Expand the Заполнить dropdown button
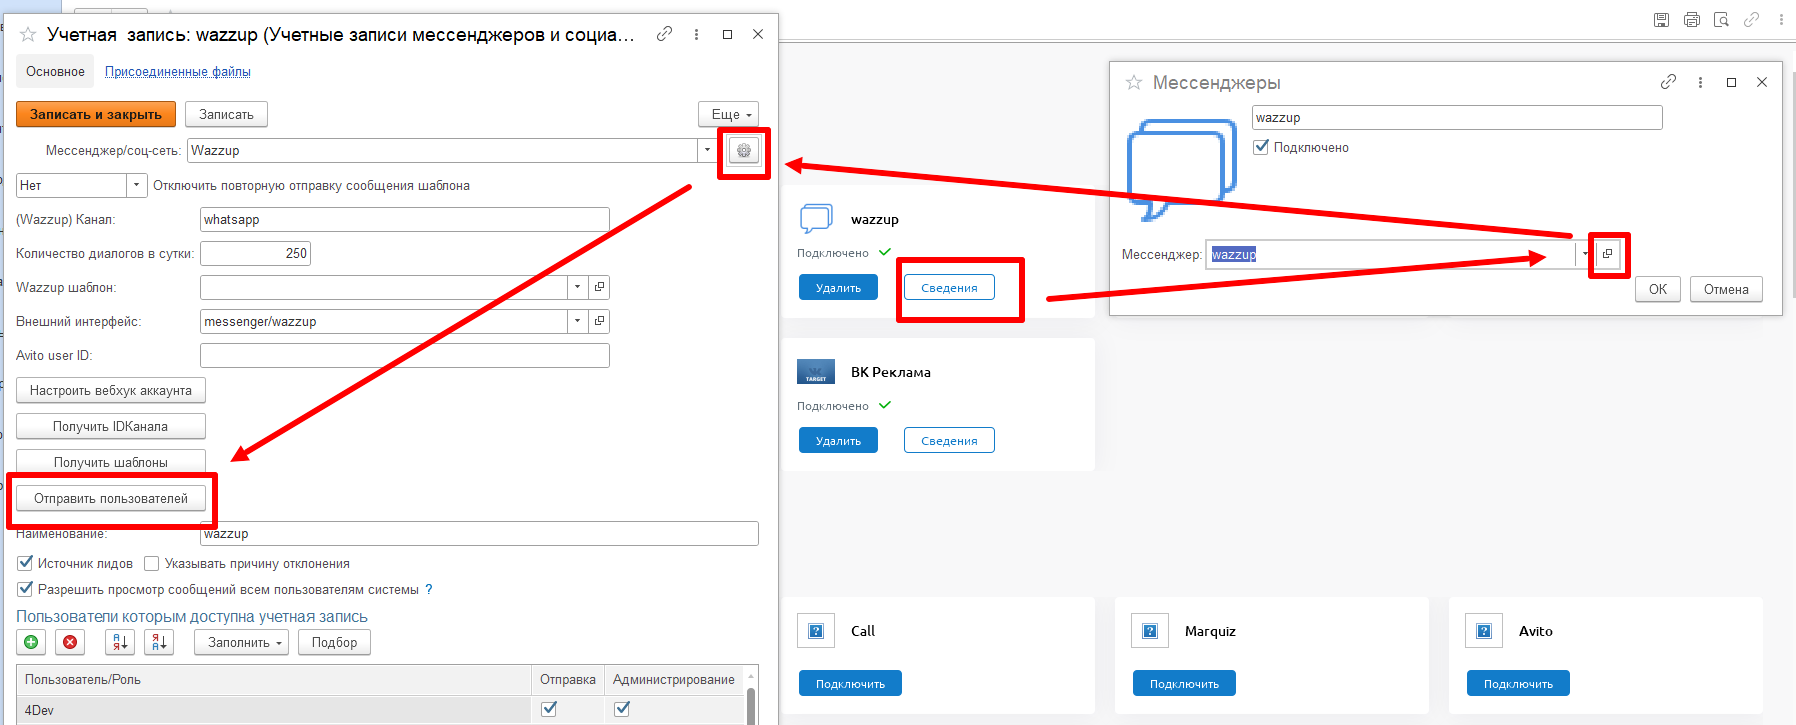Screen dimensions: 1796x725 pos(241,642)
